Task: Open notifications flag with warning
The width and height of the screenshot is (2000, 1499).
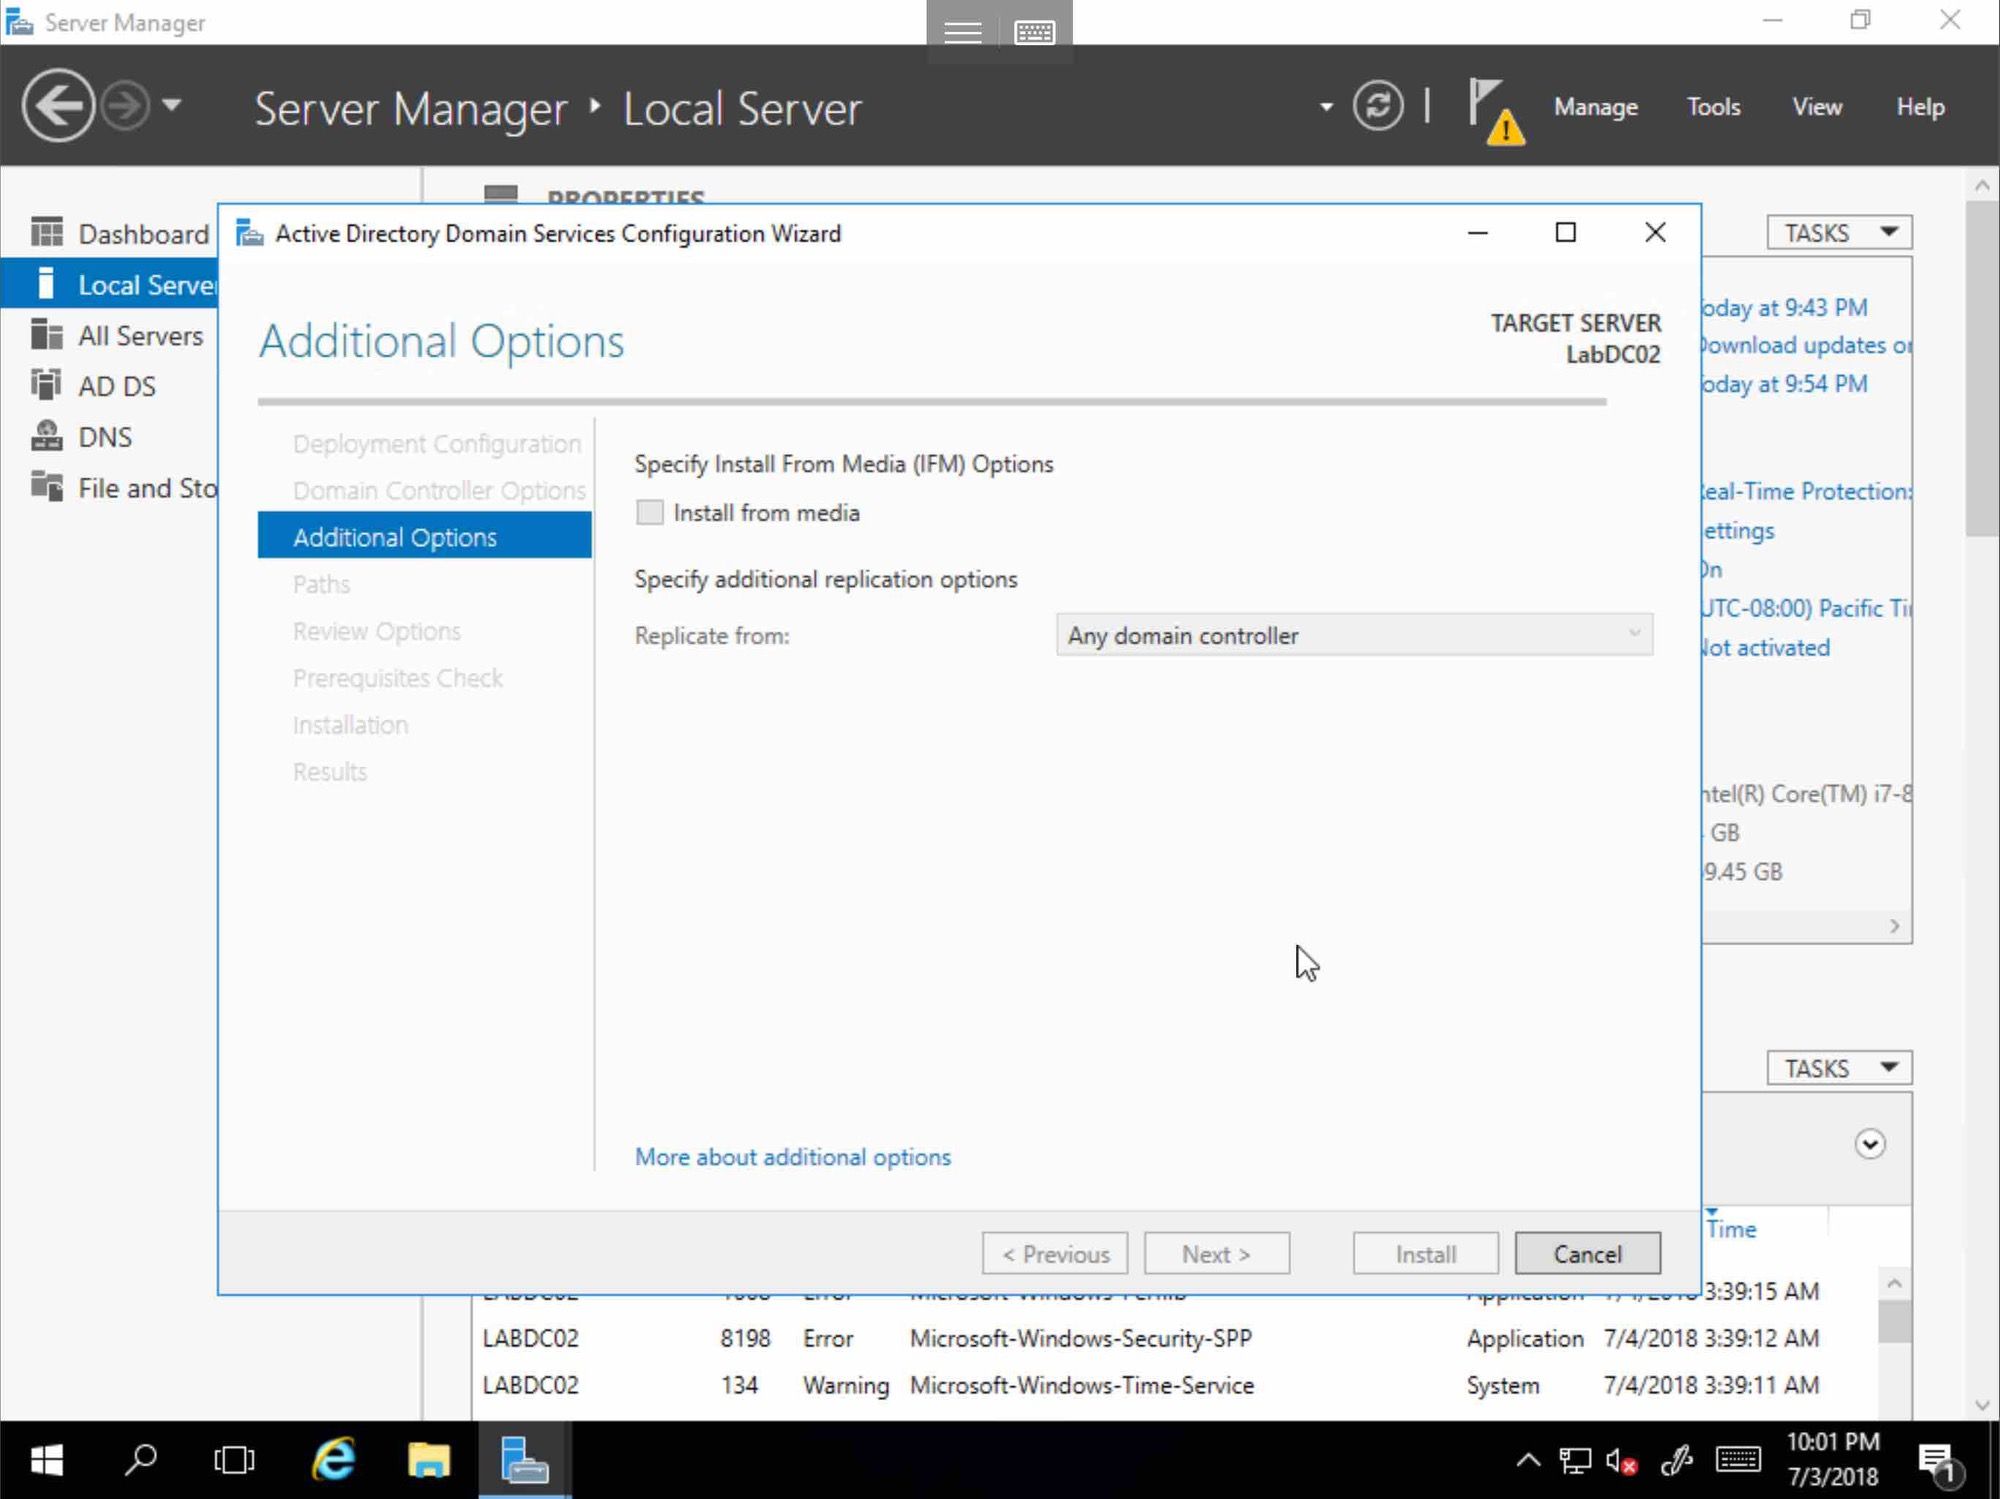Action: (1496, 112)
